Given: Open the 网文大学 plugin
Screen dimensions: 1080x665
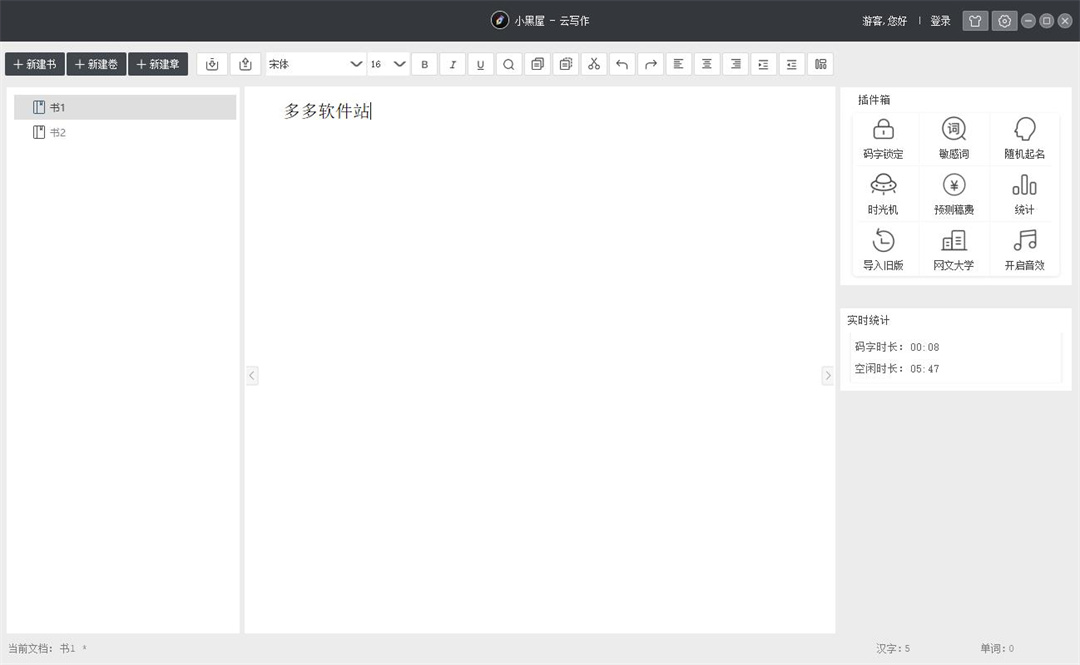Looking at the screenshot, I should (x=954, y=249).
